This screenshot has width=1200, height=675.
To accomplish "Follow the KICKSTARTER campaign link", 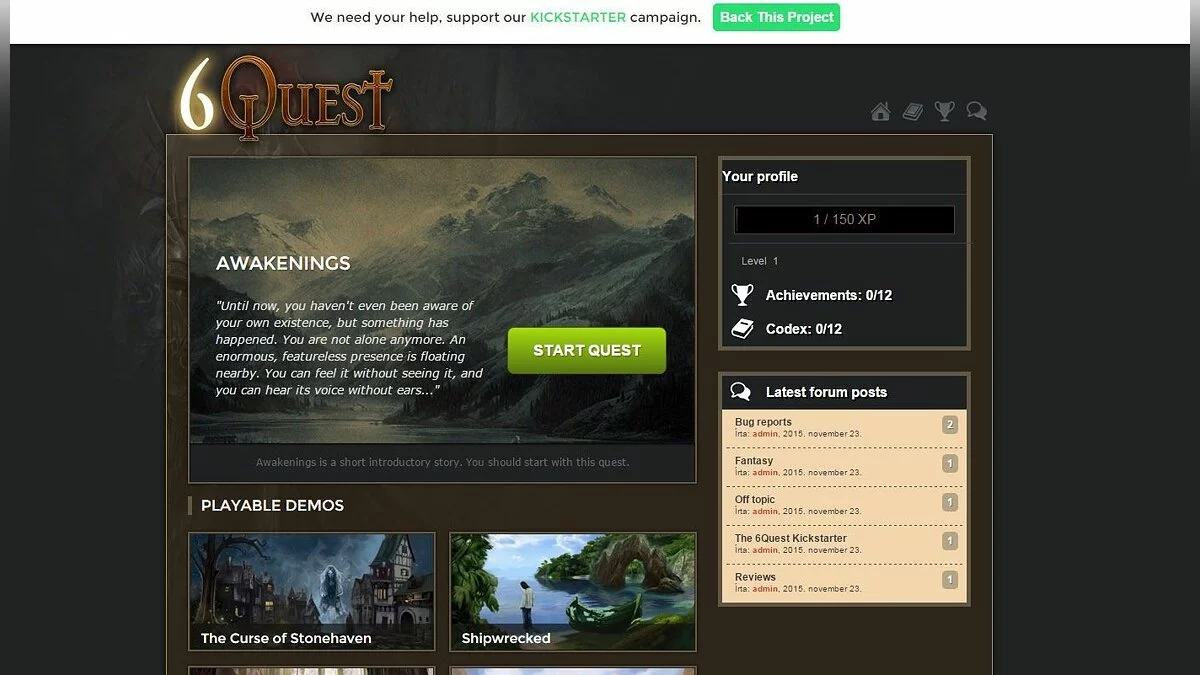I will pos(578,17).
